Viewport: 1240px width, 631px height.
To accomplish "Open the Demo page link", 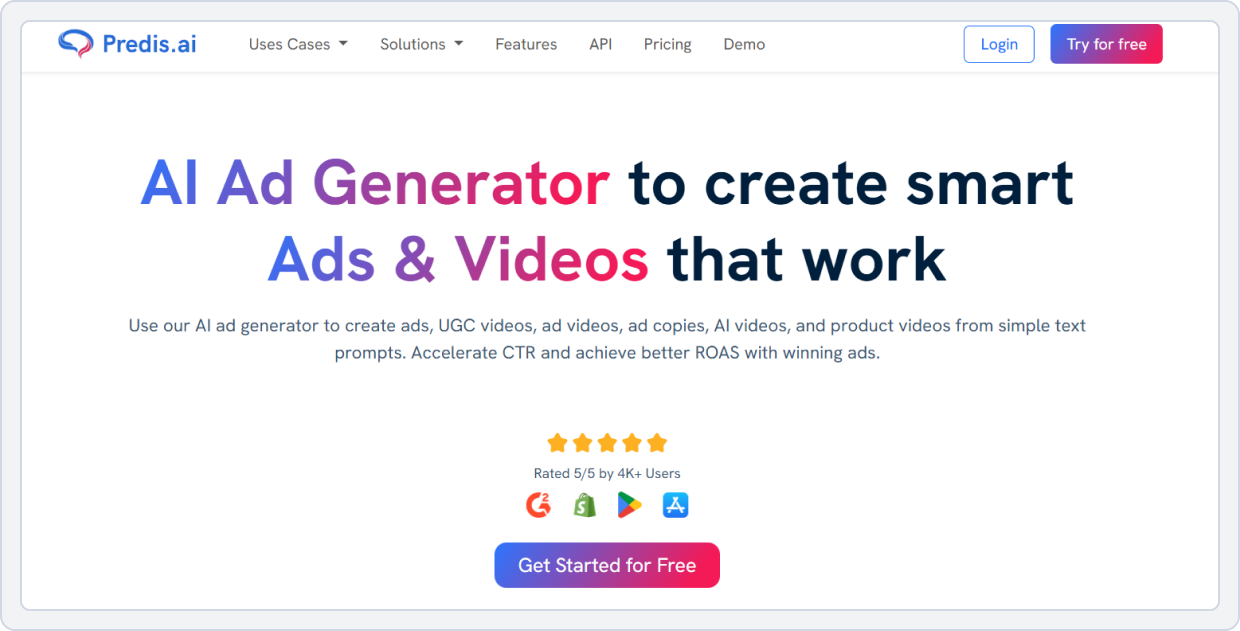I will [744, 44].
